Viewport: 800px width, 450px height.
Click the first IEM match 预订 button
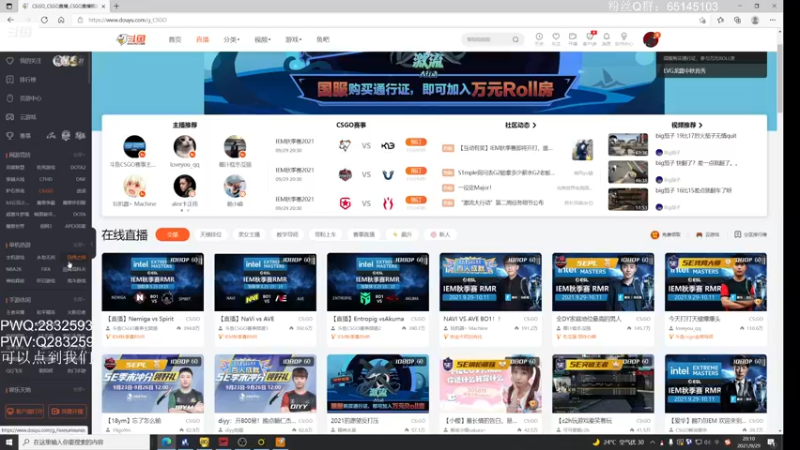click(x=416, y=142)
